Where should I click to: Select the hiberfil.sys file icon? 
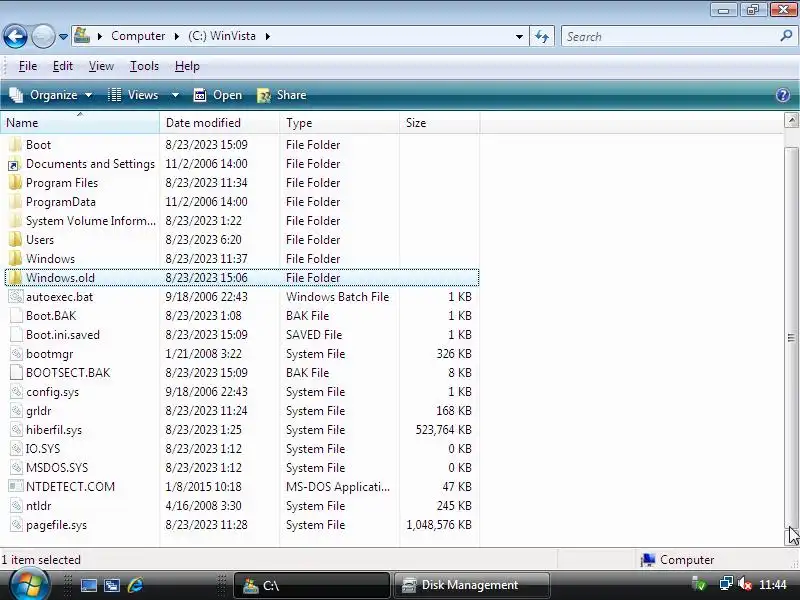[16, 430]
